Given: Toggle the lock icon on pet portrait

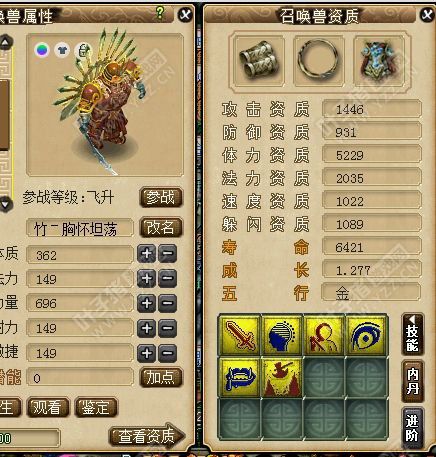Looking at the screenshot, I should pos(83,50).
